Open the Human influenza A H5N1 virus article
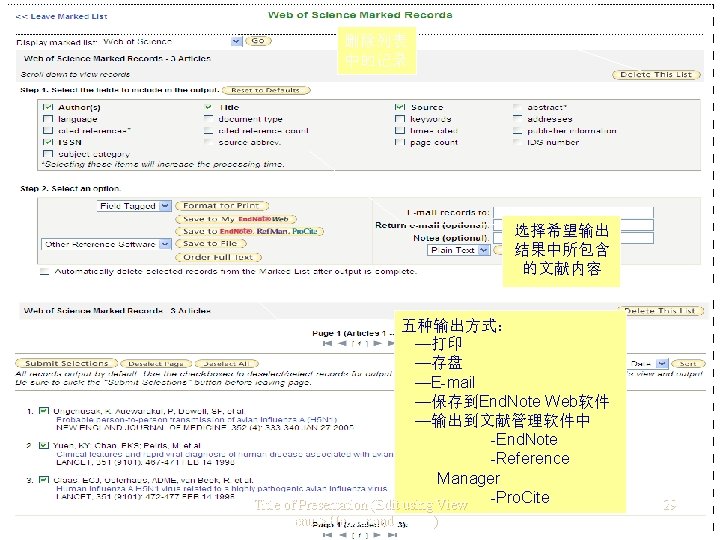This screenshot has height=540, width=720. point(221,488)
